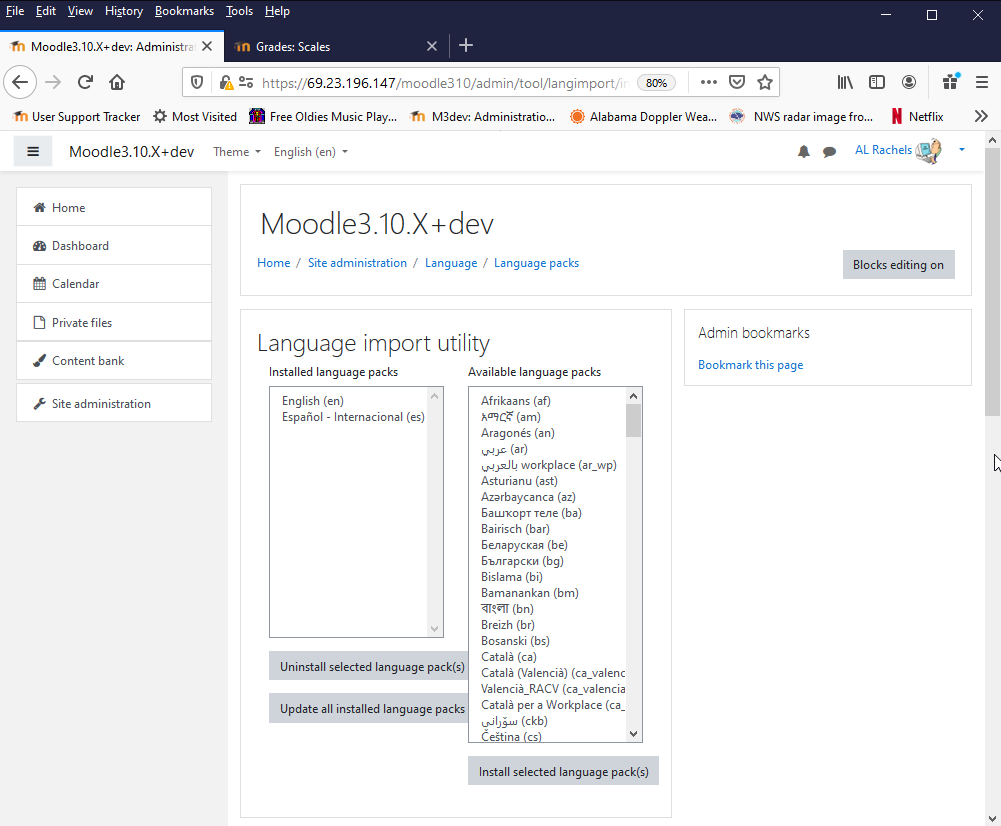Viewport: 1001px width, 826px height.
Task: Click the Language packs breadcrumb link
Action: click(536, 263)
